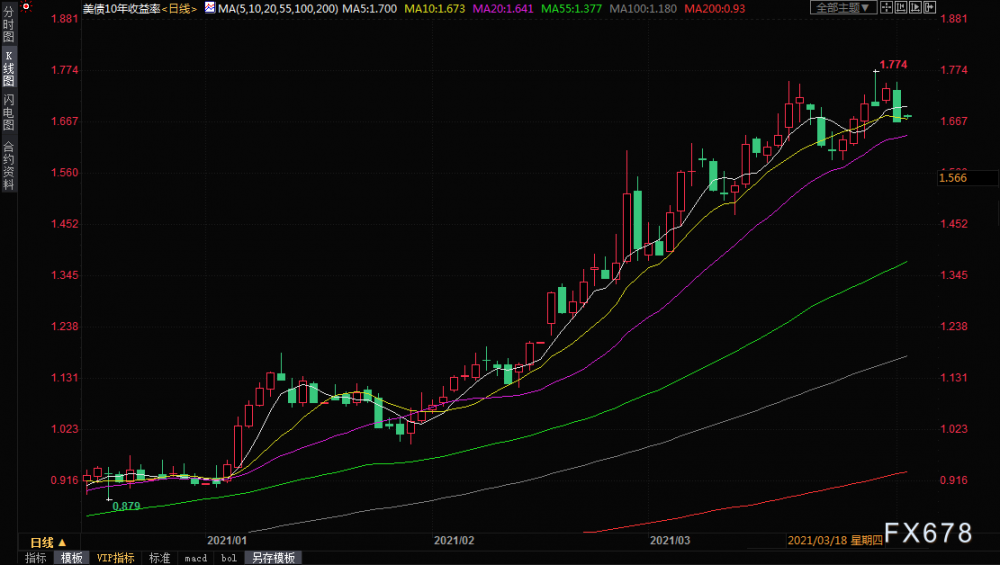Choose the macd template
The width and height of the screenshot is (1000, 565).
[x=196, y=558]
